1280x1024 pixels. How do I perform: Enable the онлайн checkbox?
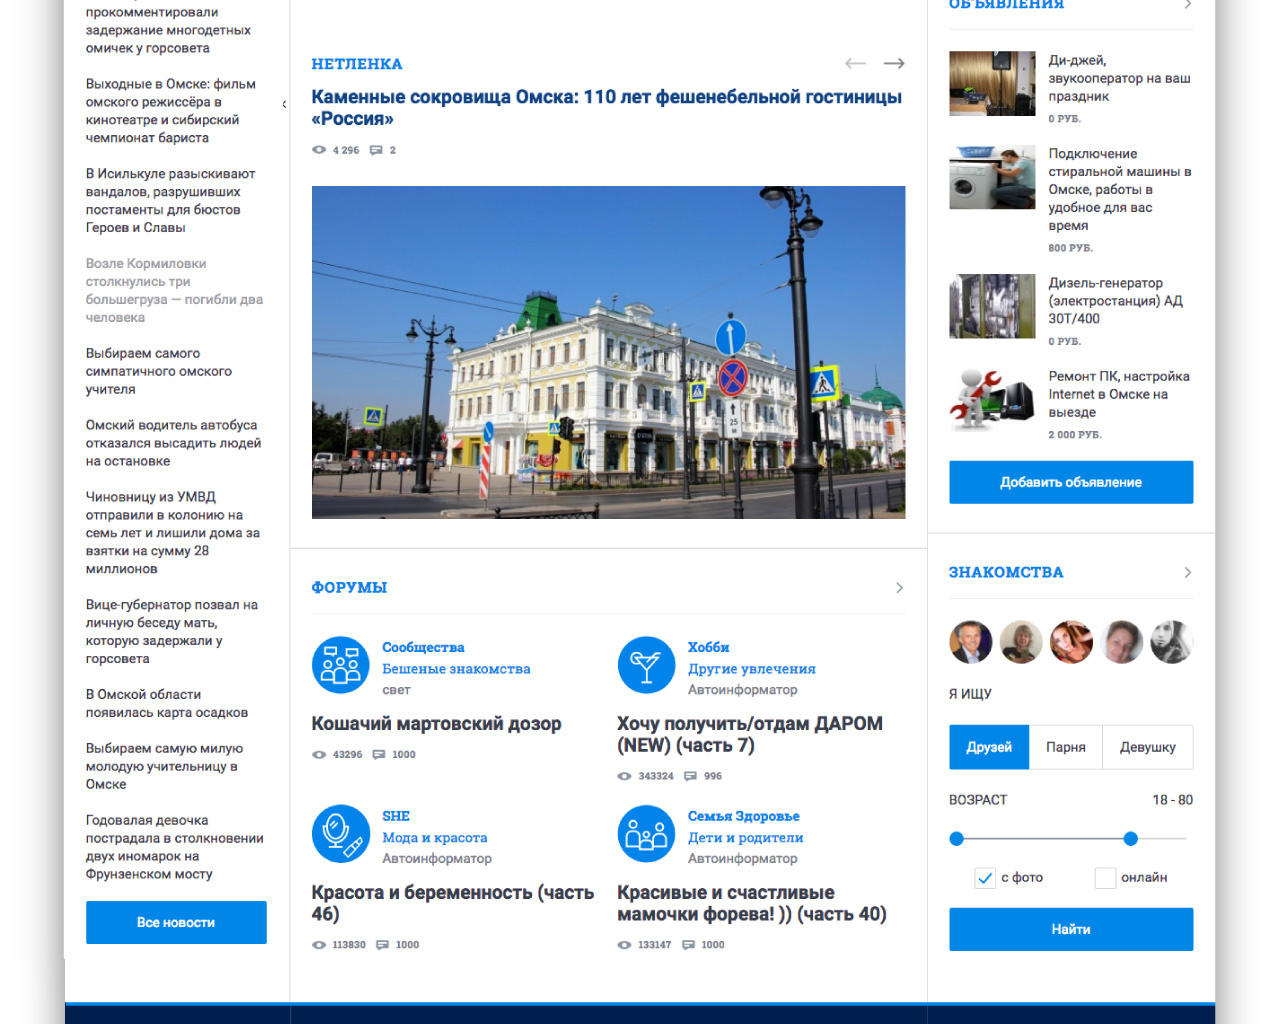(x=1105, y=878)
